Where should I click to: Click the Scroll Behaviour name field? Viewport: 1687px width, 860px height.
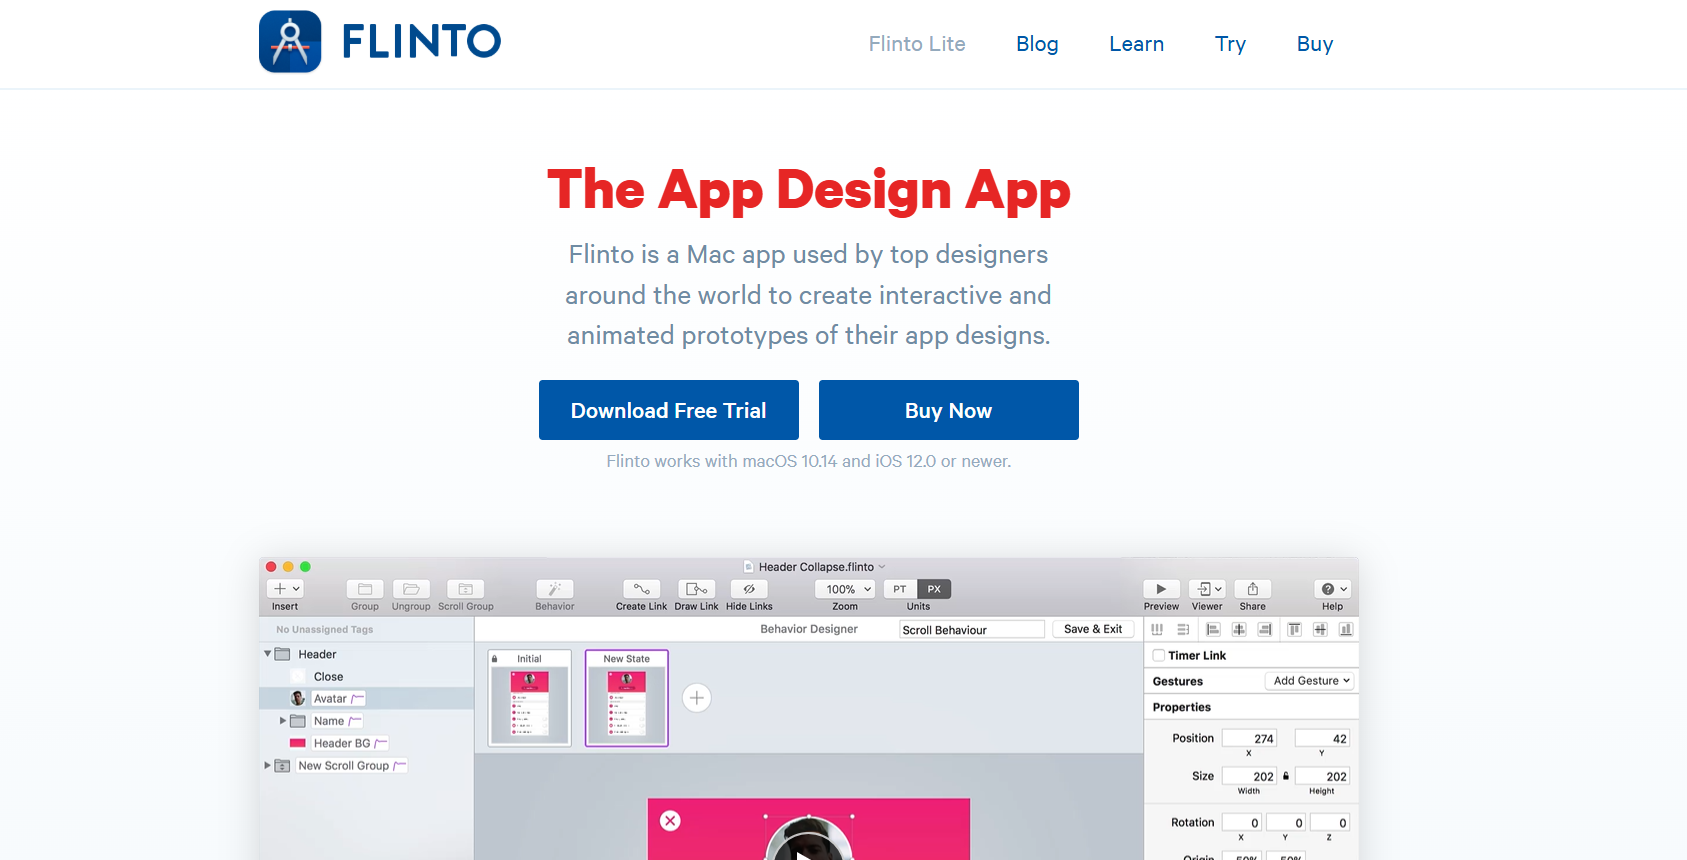972,630
